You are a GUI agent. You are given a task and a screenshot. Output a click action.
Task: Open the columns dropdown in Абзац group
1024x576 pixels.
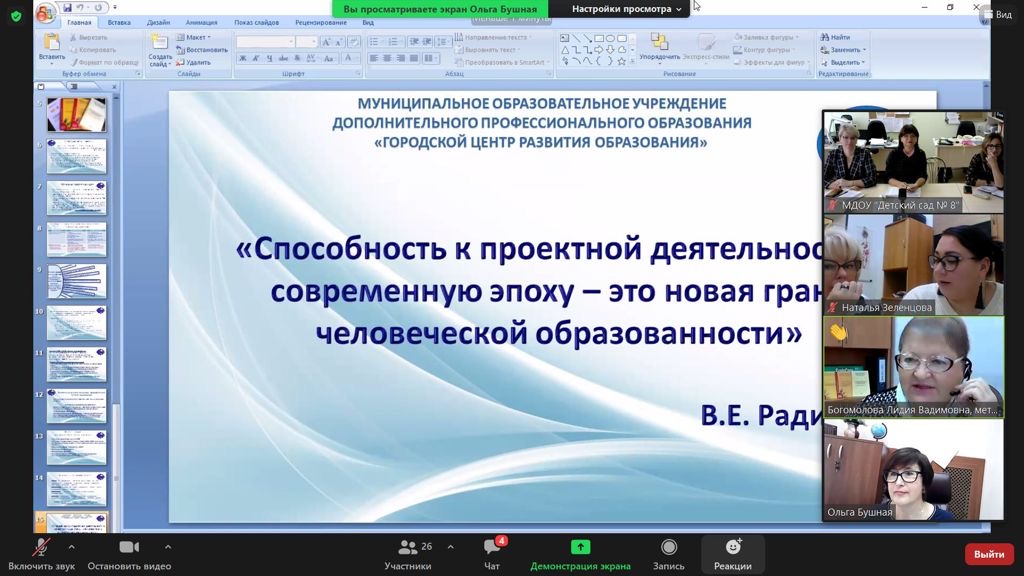pyautogui.click(x=430, y=59)
